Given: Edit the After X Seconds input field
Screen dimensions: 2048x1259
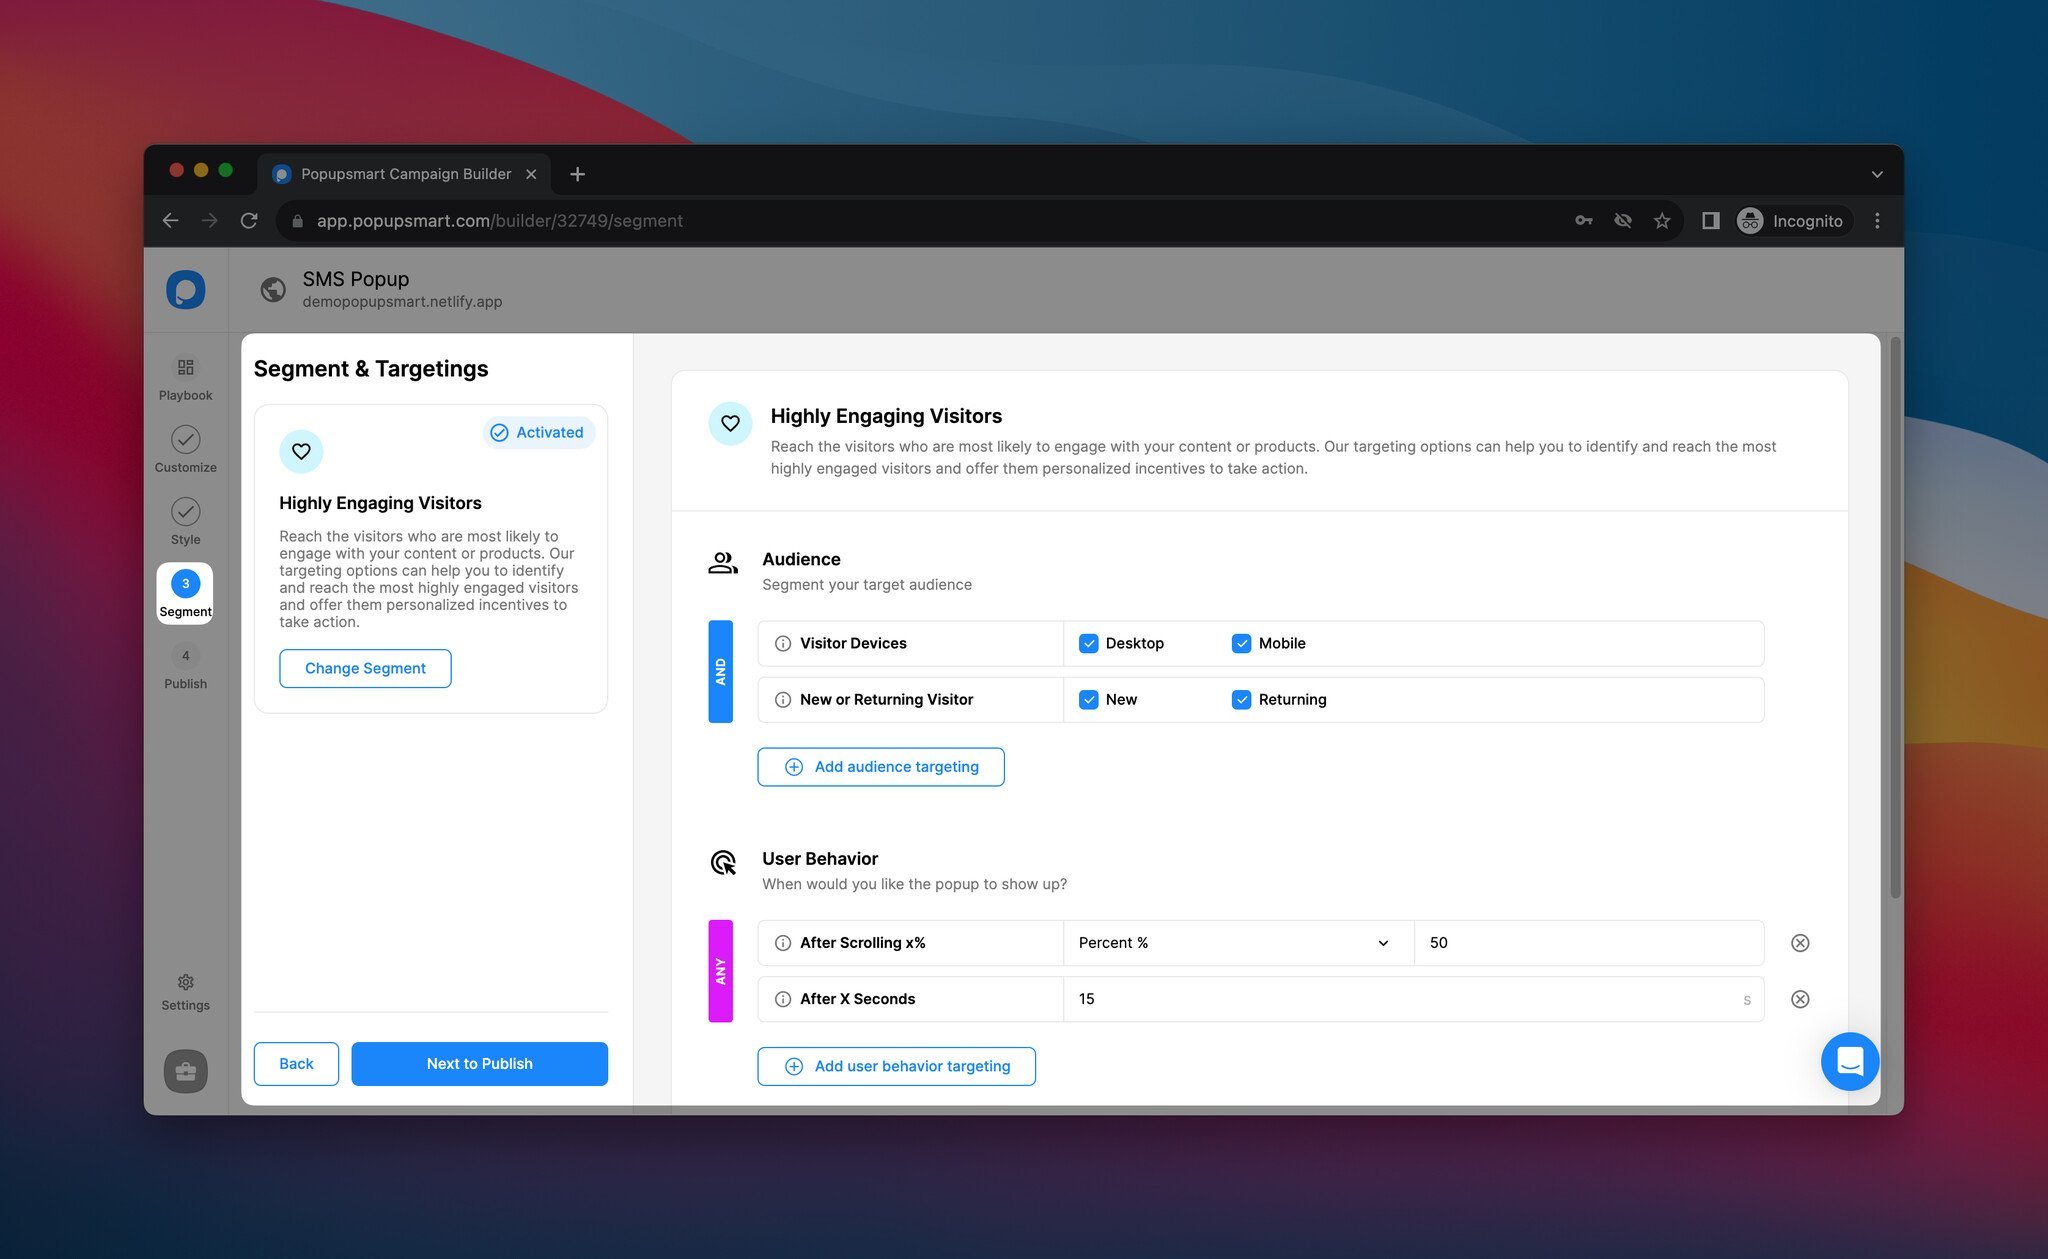Looking at the screenshot, I should [1415, 999].
